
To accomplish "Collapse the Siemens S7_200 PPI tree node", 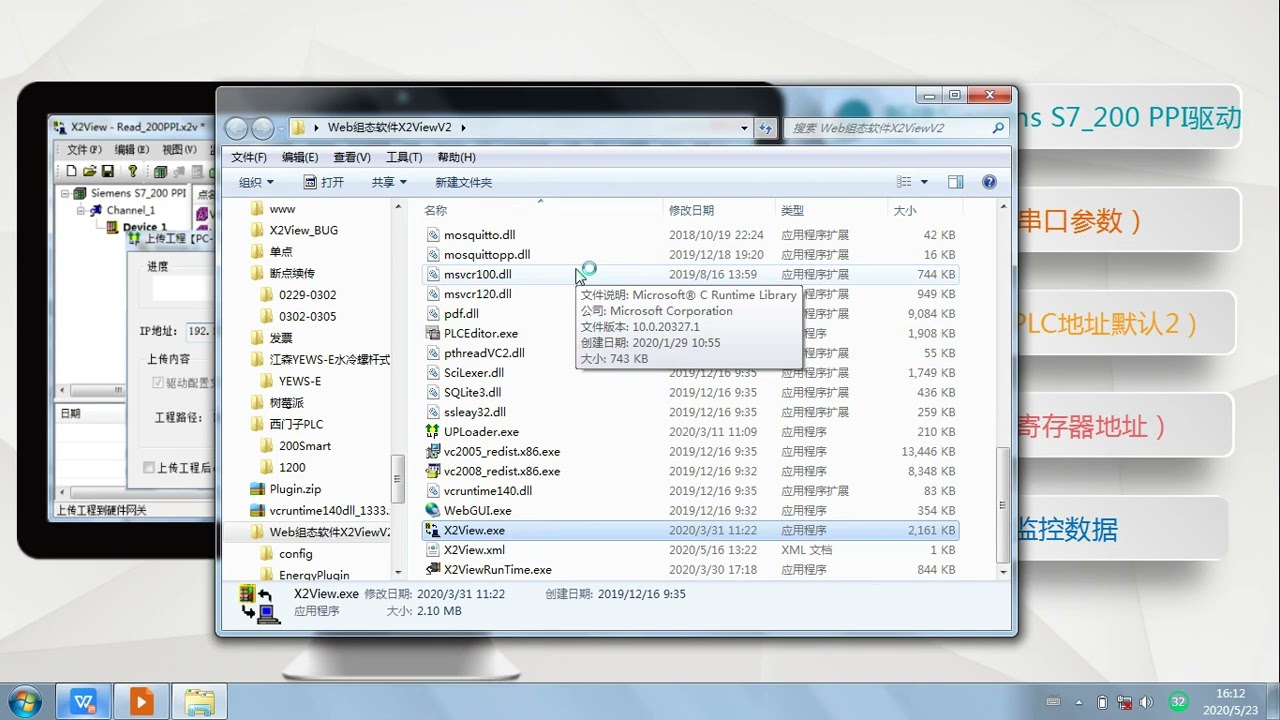I will tap(66, 193).
